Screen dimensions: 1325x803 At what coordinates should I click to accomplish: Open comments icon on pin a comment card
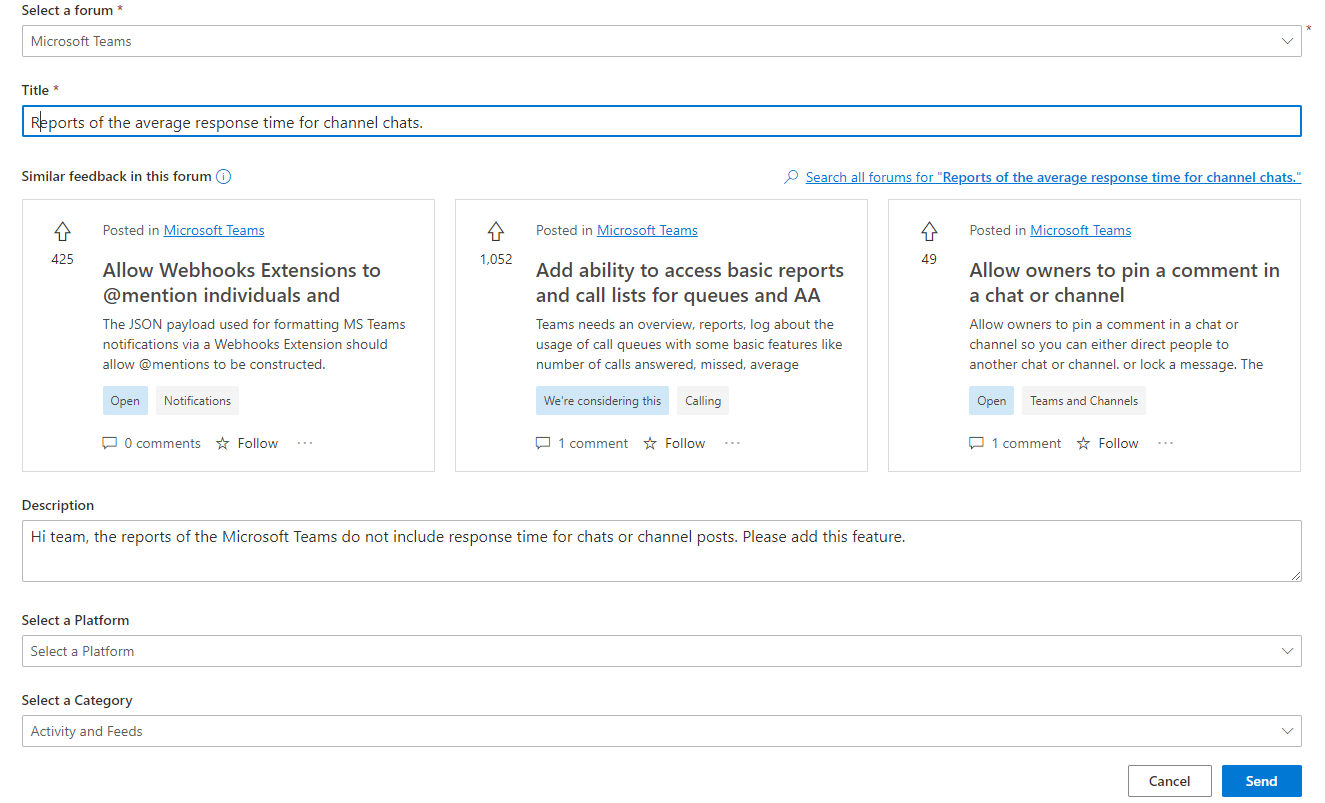point(977,443)
